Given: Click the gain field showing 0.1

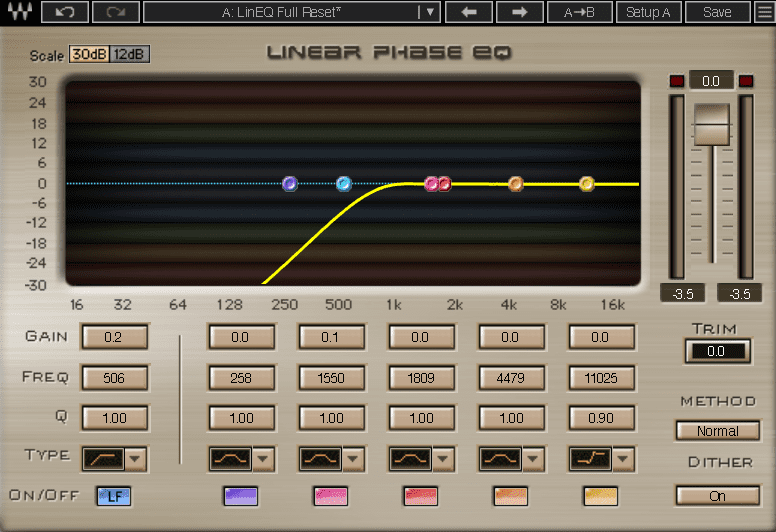Looking at the screenshot, I should 331,337.
